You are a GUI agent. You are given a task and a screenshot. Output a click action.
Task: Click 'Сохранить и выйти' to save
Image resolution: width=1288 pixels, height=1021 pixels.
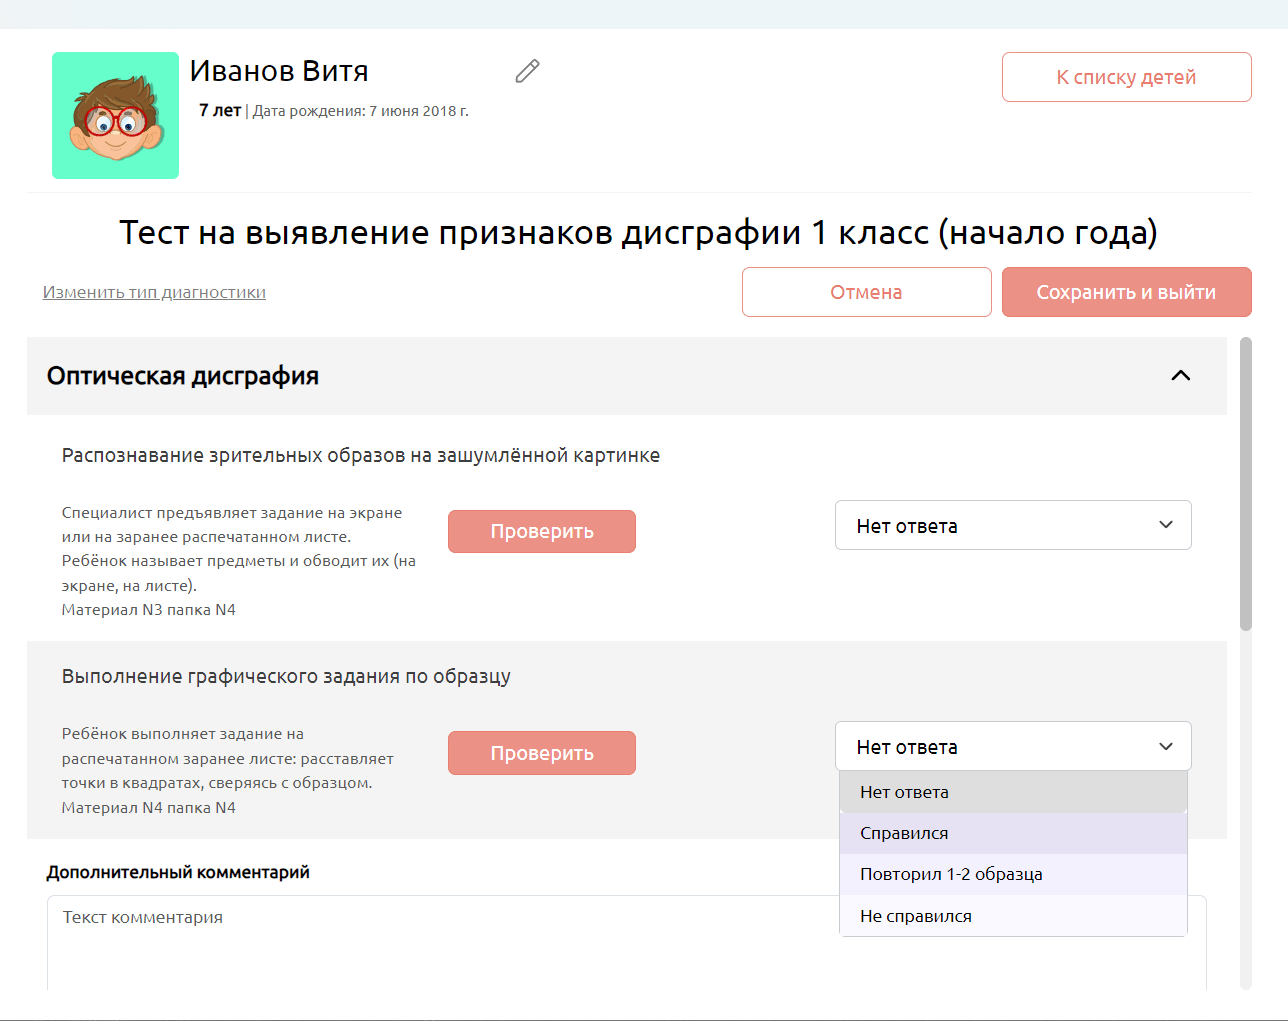click(1126, 292)
